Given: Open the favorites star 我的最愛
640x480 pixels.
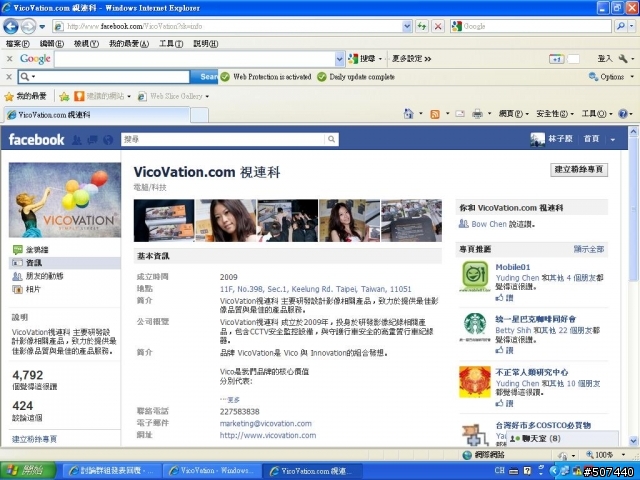Looking at the screenshot, I should point(26,96).
